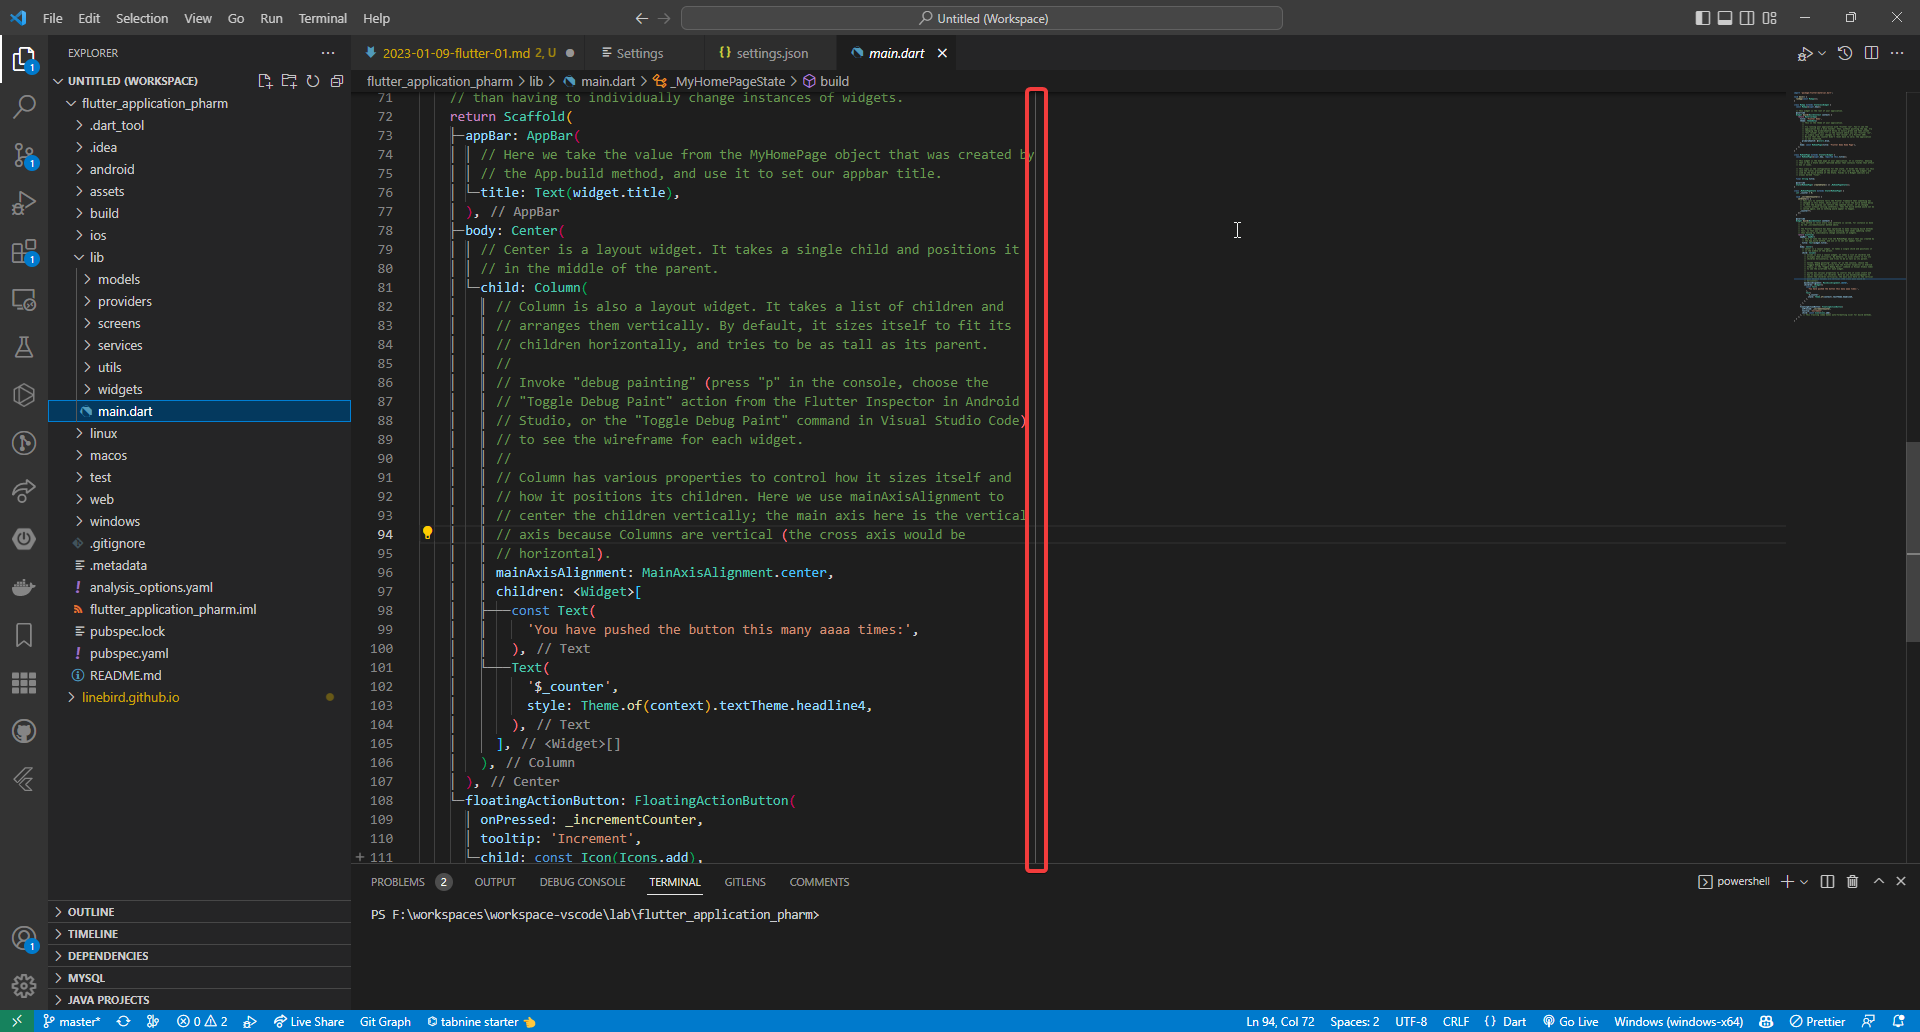Viewport: 1920px width, 1032px height.
Task: Open the Flutter view in activity bar
Action: [x=24, y=779]
